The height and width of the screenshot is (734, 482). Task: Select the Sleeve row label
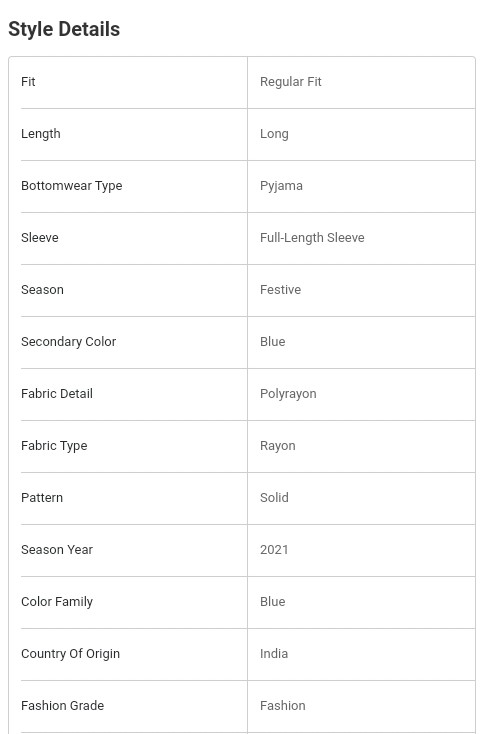tap(40, 238)
